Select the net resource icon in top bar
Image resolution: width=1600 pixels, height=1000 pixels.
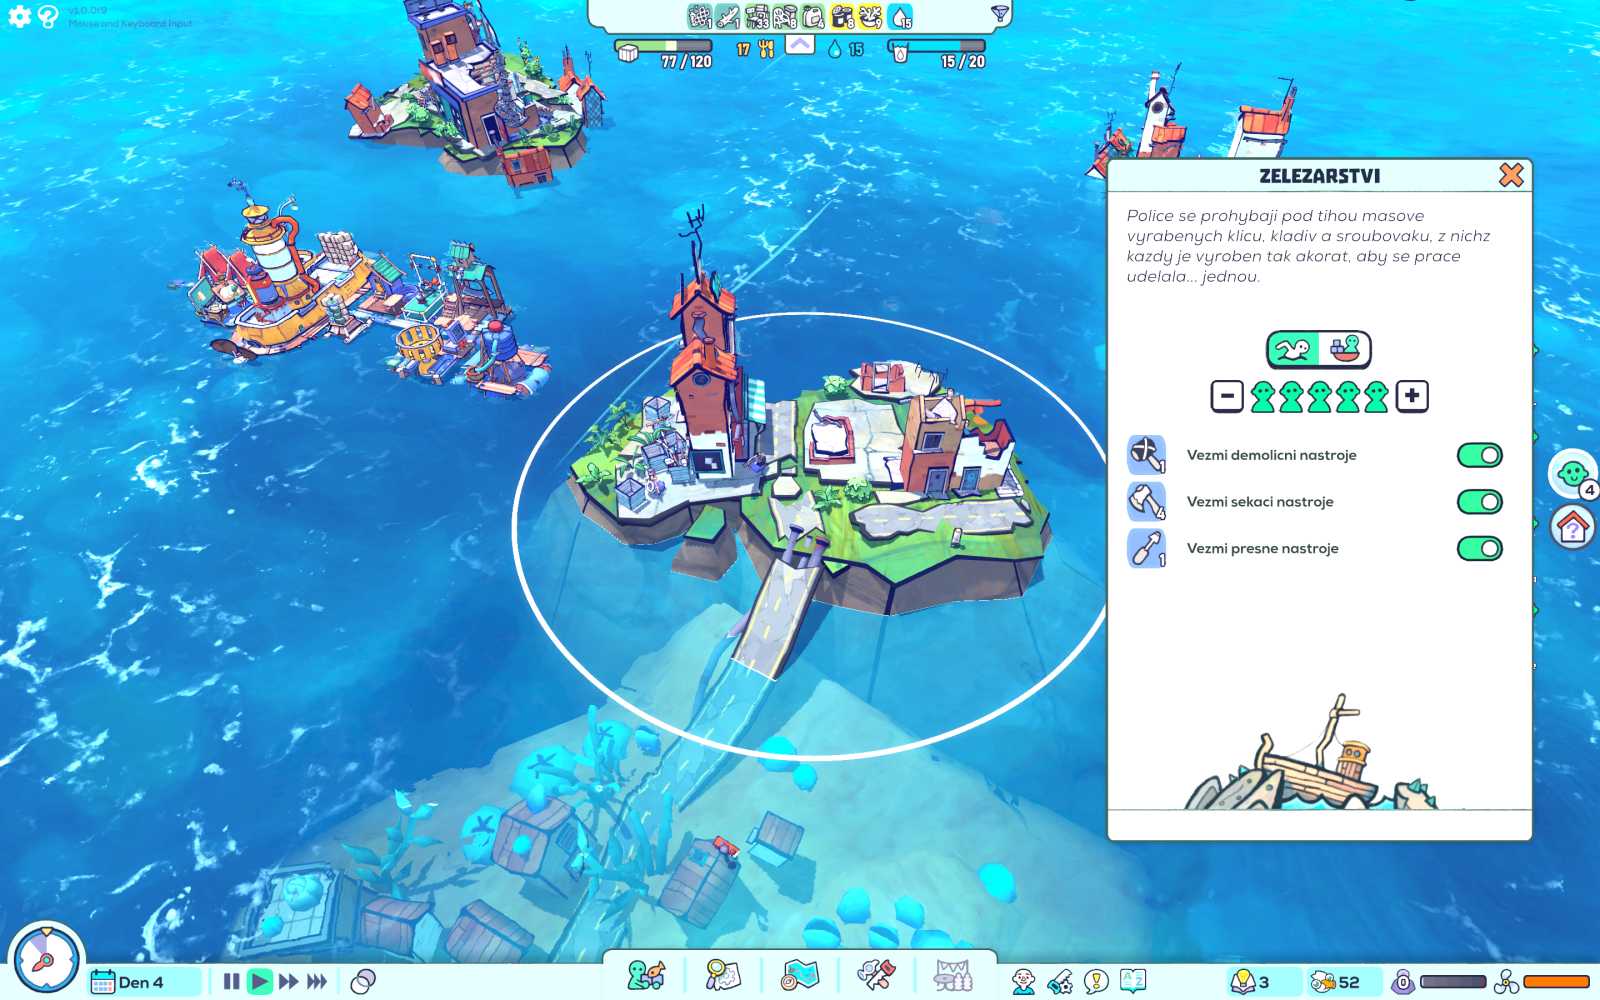pyautogui.click(x=700, y=16)
